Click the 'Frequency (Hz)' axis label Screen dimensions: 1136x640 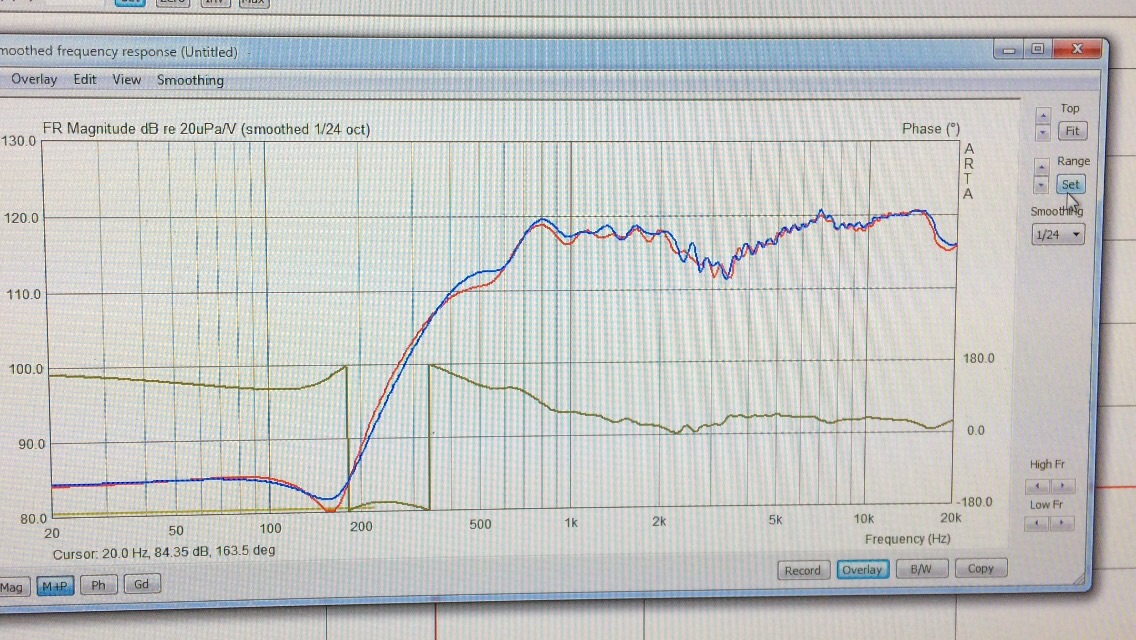click(x=907, y=539)
